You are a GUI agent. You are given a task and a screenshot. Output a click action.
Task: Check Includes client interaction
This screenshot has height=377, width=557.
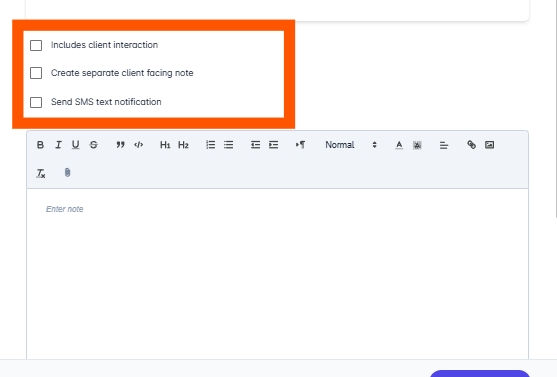[36, 45]
